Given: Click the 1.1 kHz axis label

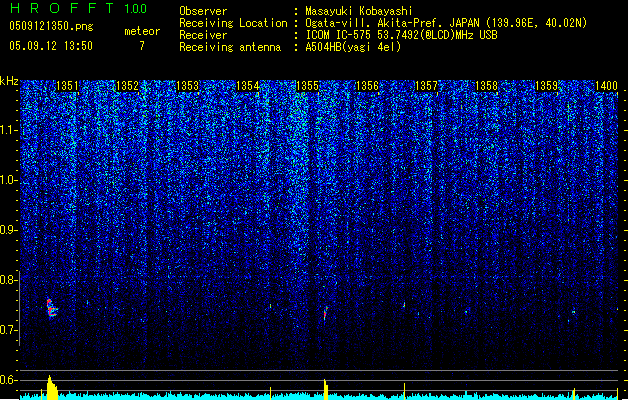Looking at the screenshot, I should click(x=8, y=130).
